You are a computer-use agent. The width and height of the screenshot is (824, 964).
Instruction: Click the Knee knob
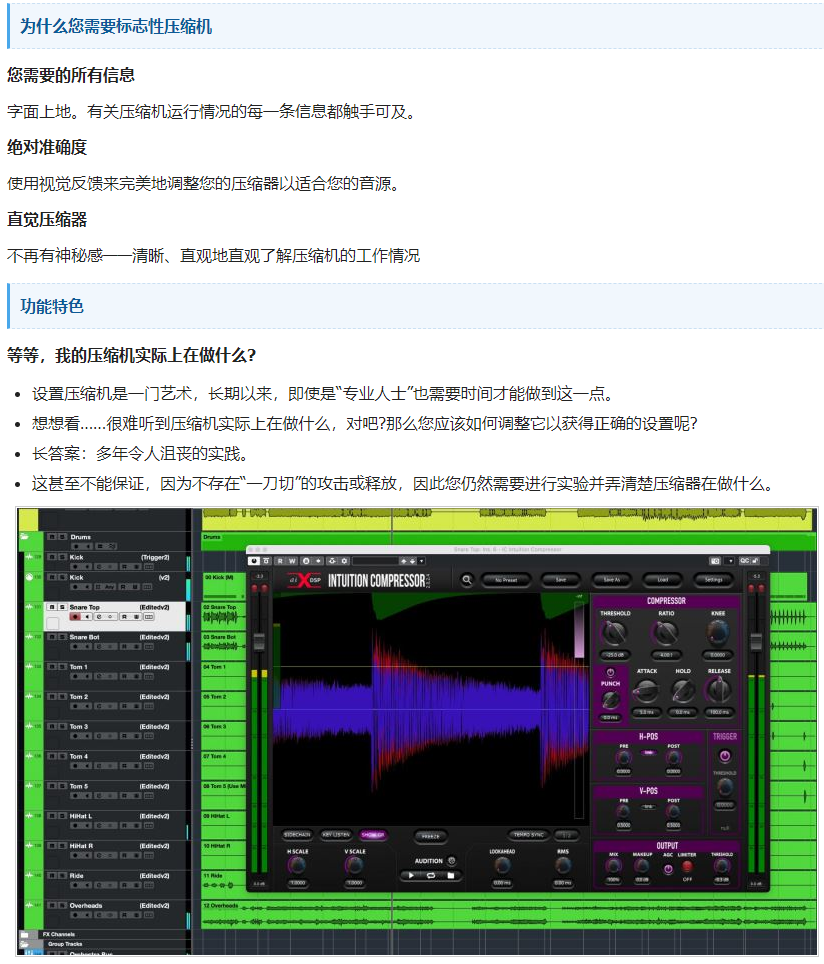pyautogui.click(x=718, y=632)
